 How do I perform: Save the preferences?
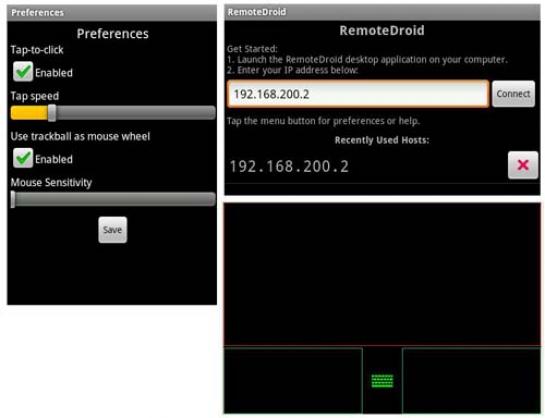[113, 230]
